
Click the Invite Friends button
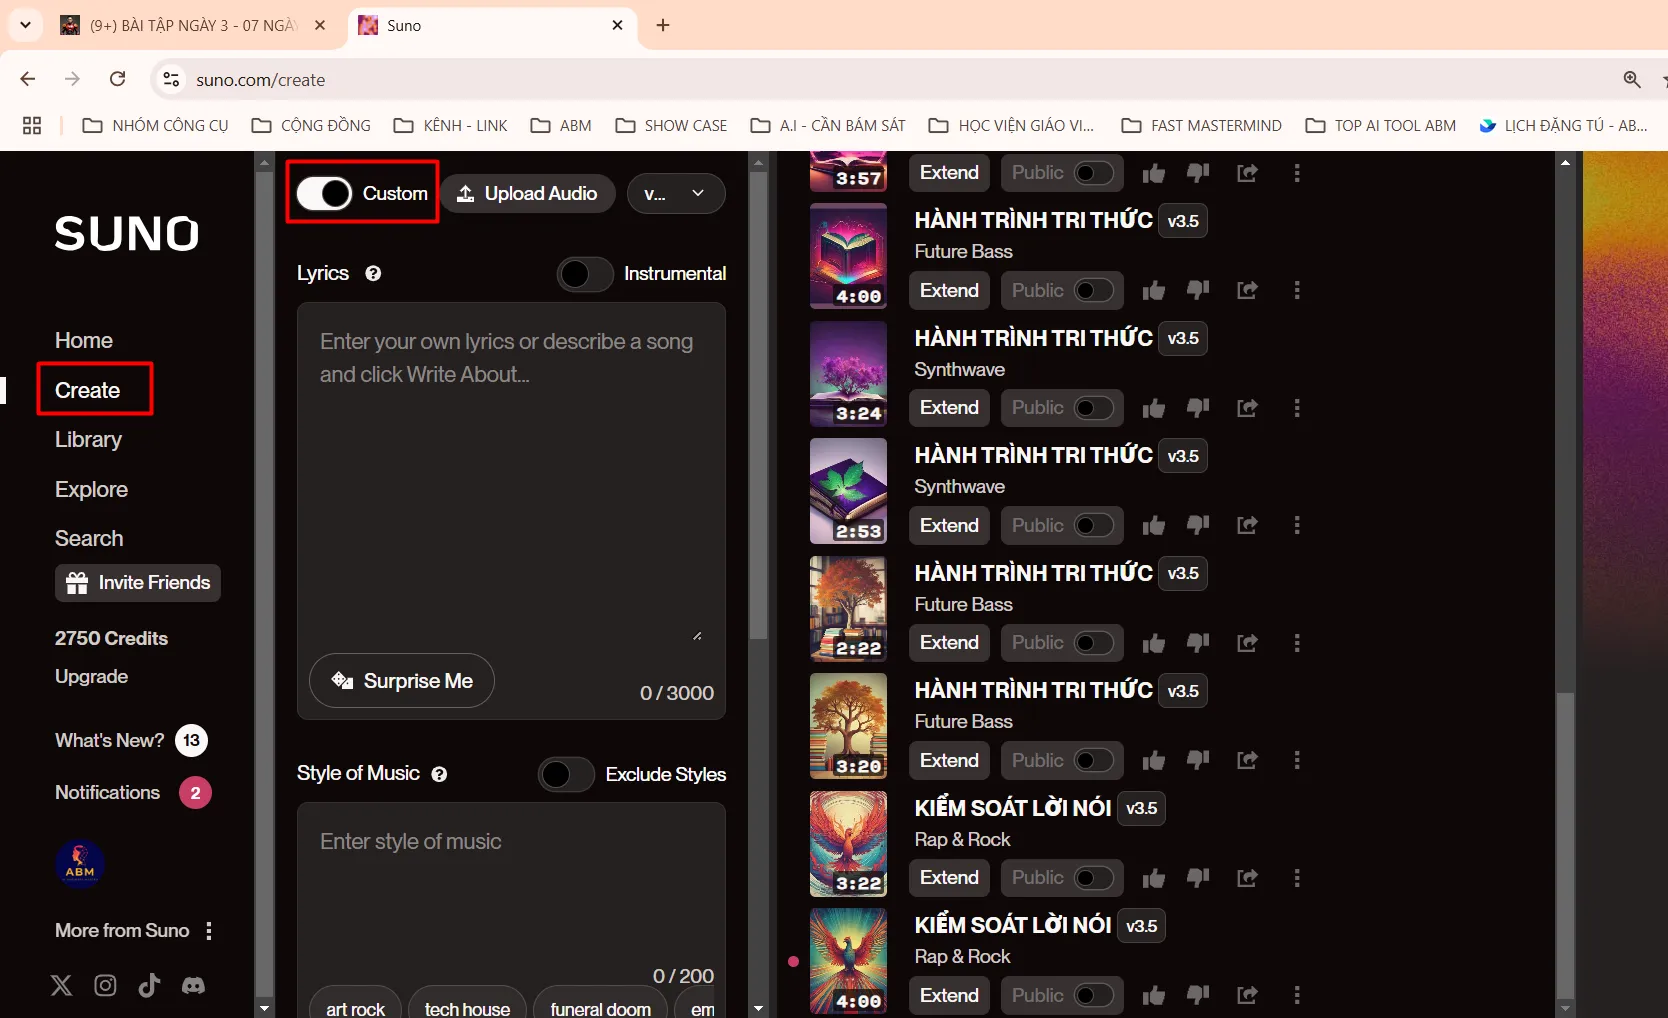pos(138,583)
